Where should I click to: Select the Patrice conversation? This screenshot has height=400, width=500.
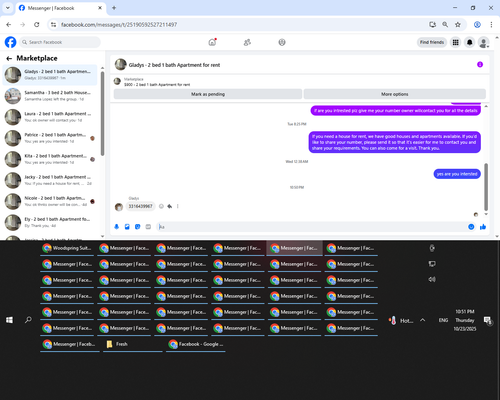point(50,138)
